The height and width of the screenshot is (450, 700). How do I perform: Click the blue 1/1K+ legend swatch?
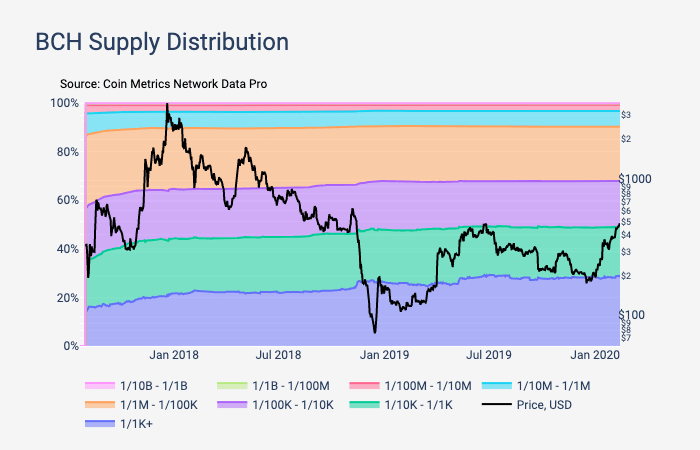[x=100, y=425]
